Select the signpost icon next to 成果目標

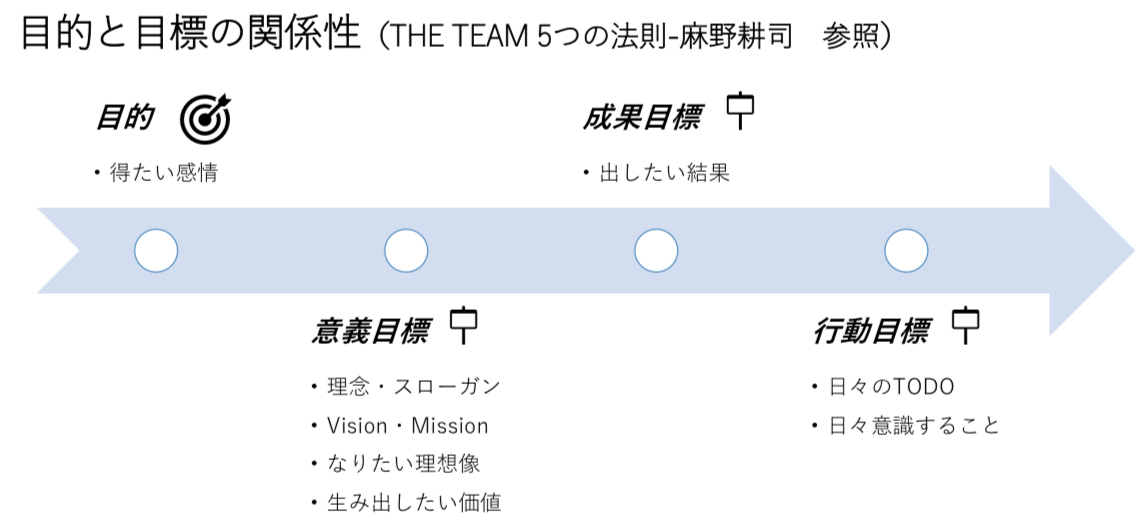(x=740, y=111)
